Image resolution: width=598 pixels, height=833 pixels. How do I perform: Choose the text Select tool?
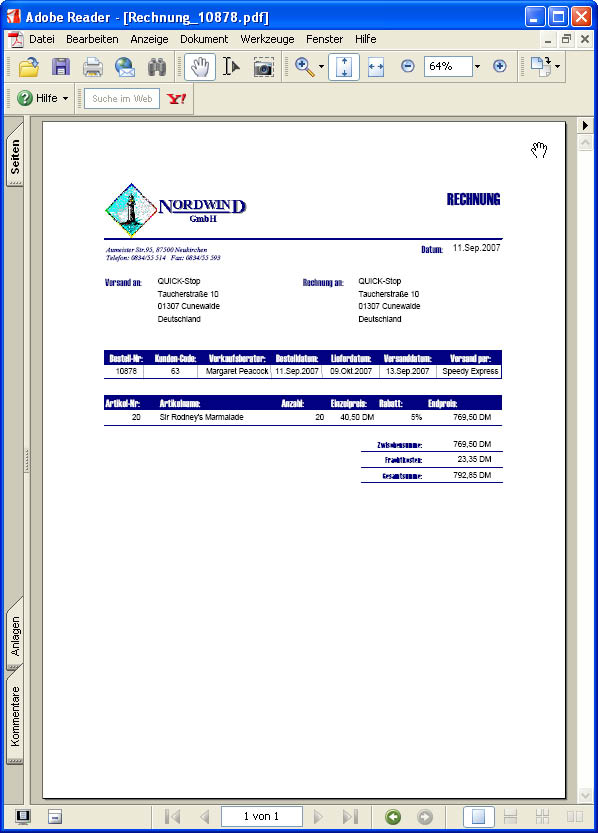coord(232,67)
